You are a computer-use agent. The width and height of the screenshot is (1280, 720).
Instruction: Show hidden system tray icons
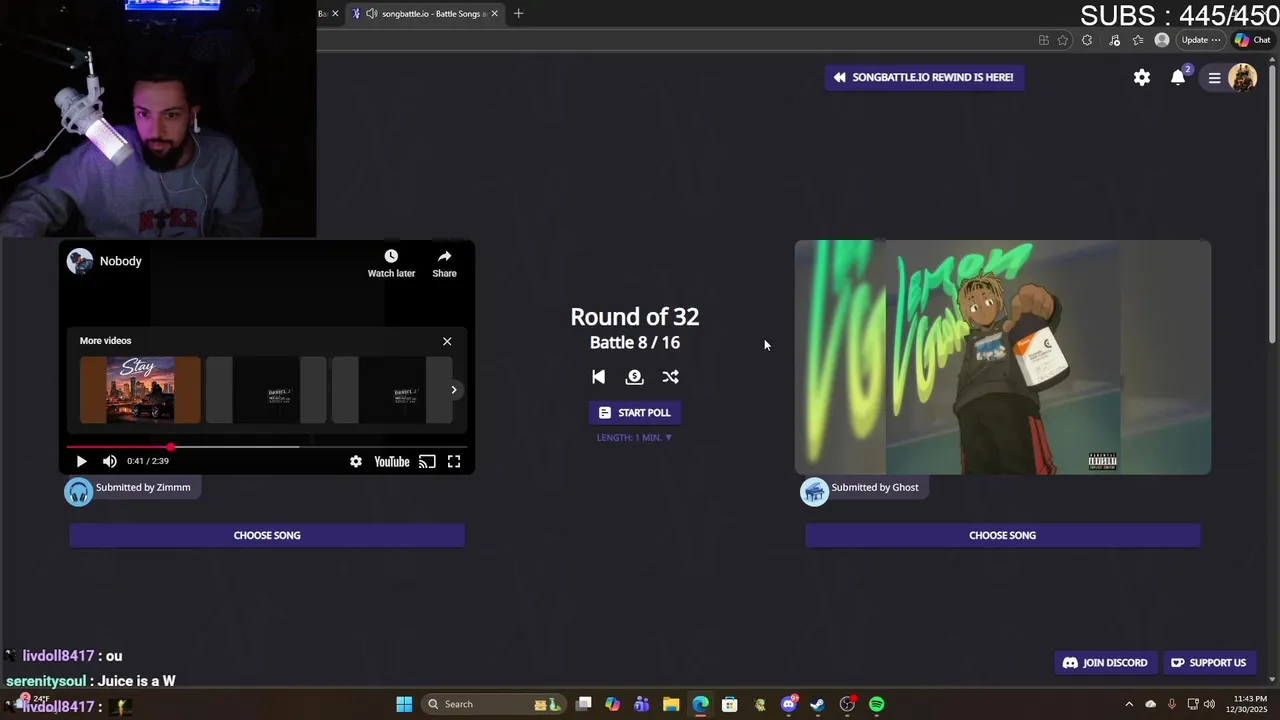pos(1129,704)
